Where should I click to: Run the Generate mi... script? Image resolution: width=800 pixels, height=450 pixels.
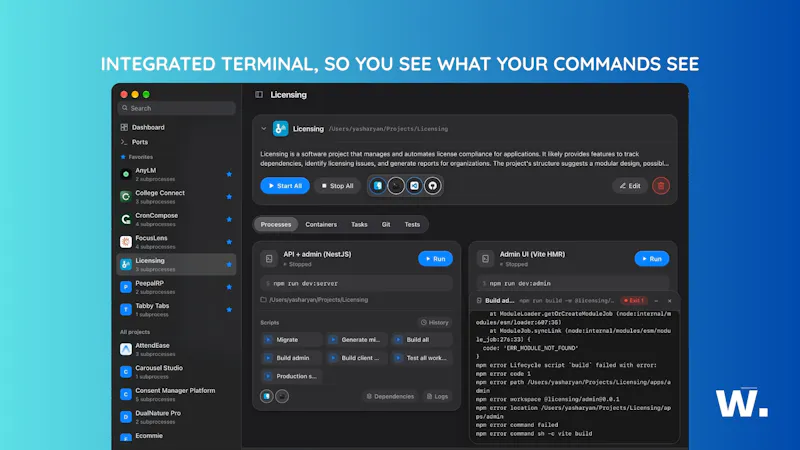pos(357,339)
